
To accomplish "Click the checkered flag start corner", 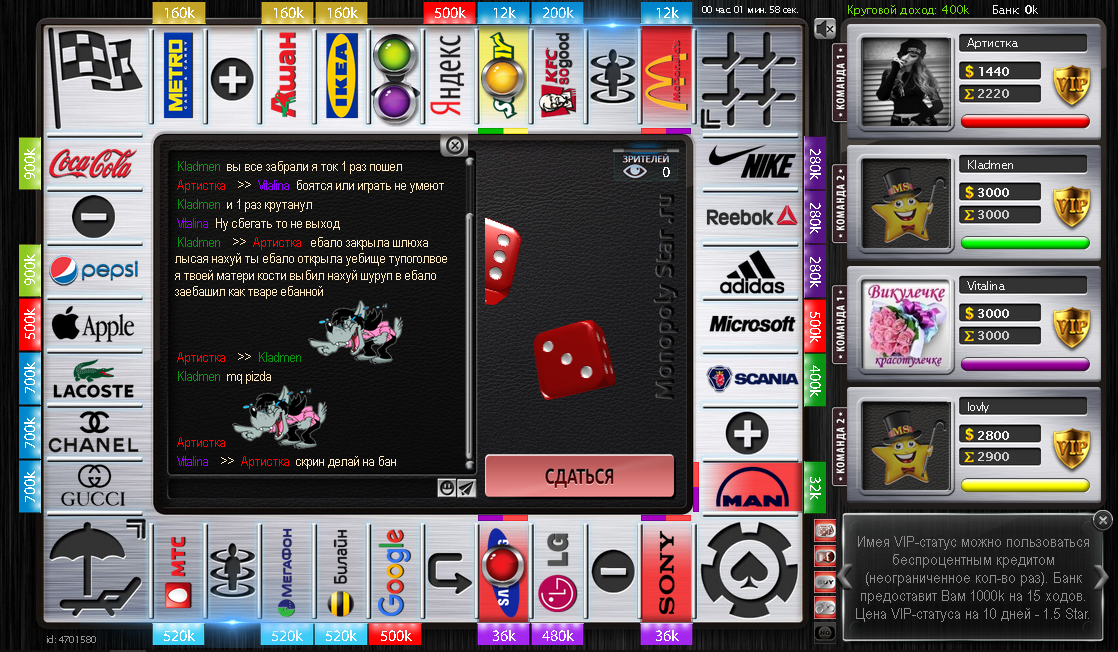I will (95, 77).
